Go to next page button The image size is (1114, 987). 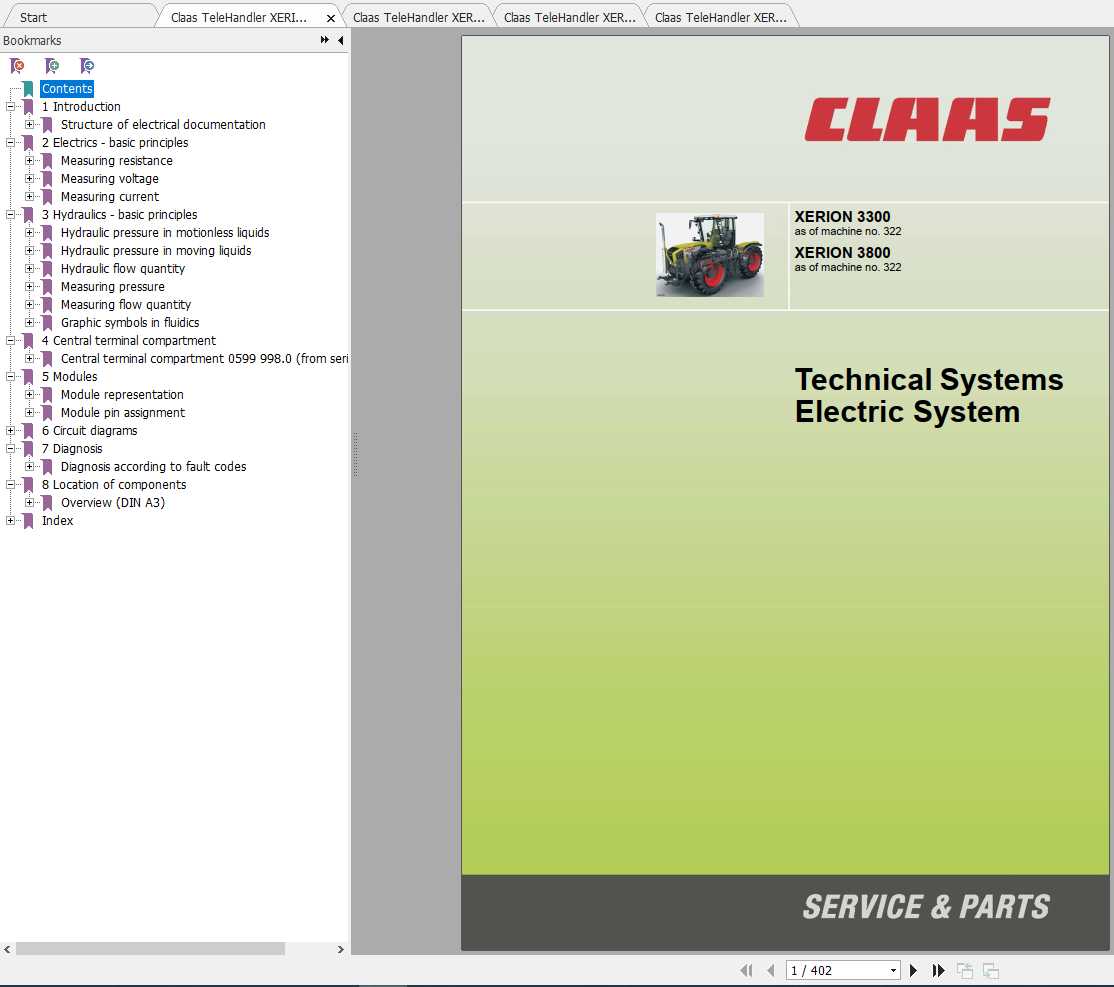(914, 970)
